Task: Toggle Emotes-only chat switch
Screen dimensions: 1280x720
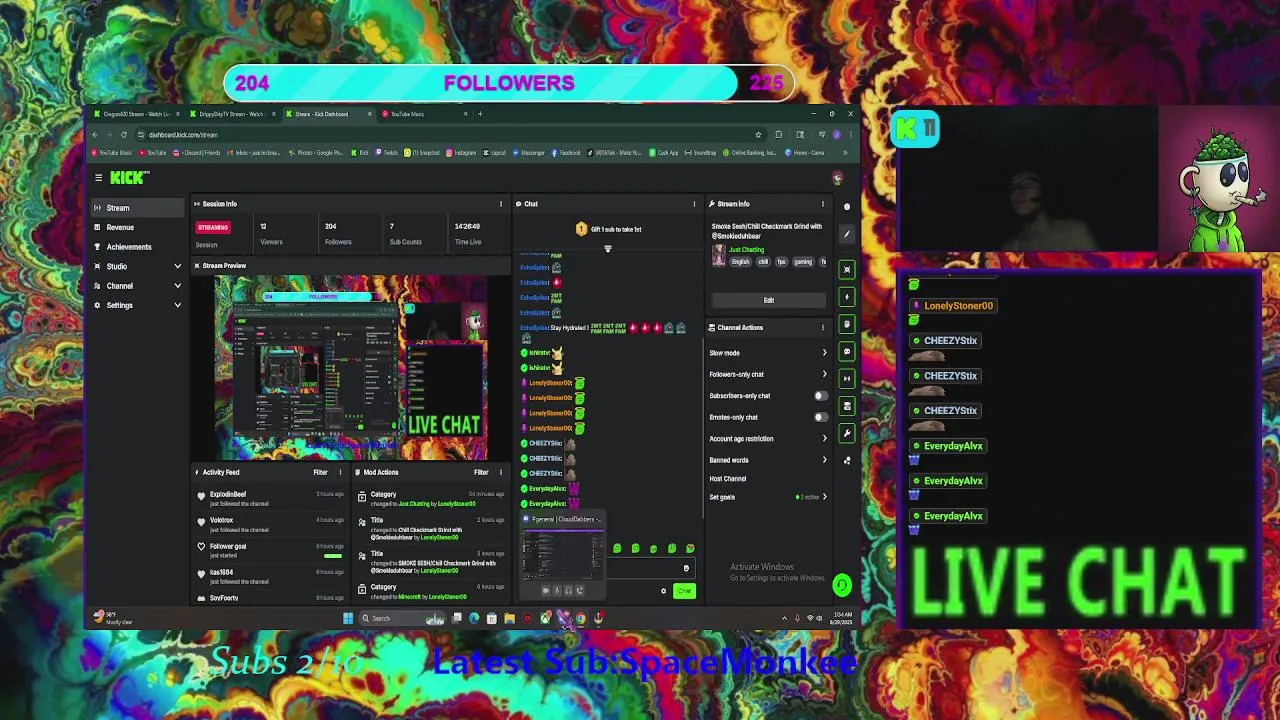Action: tap(821, 417)
